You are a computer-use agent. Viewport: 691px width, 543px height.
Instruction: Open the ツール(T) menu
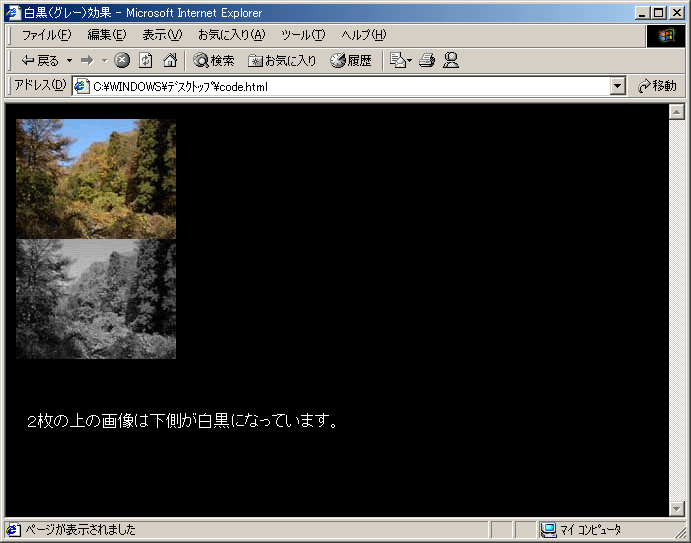[x=303, y=35]
